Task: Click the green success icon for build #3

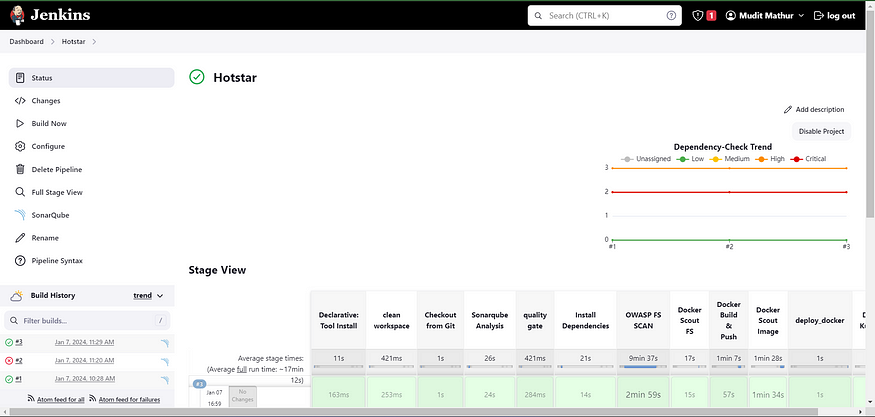Action: (9, 342)
